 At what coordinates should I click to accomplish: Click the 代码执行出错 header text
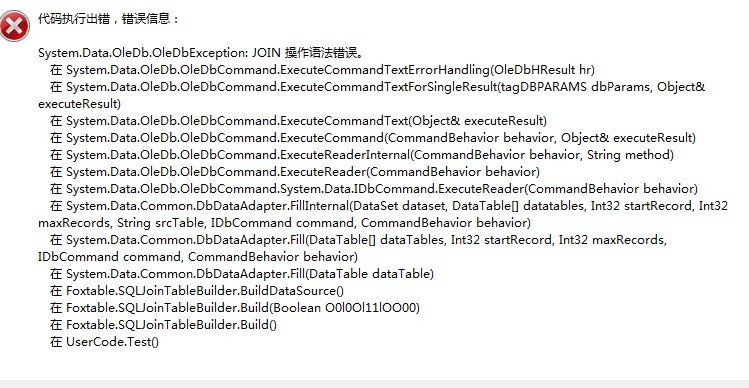74,19
